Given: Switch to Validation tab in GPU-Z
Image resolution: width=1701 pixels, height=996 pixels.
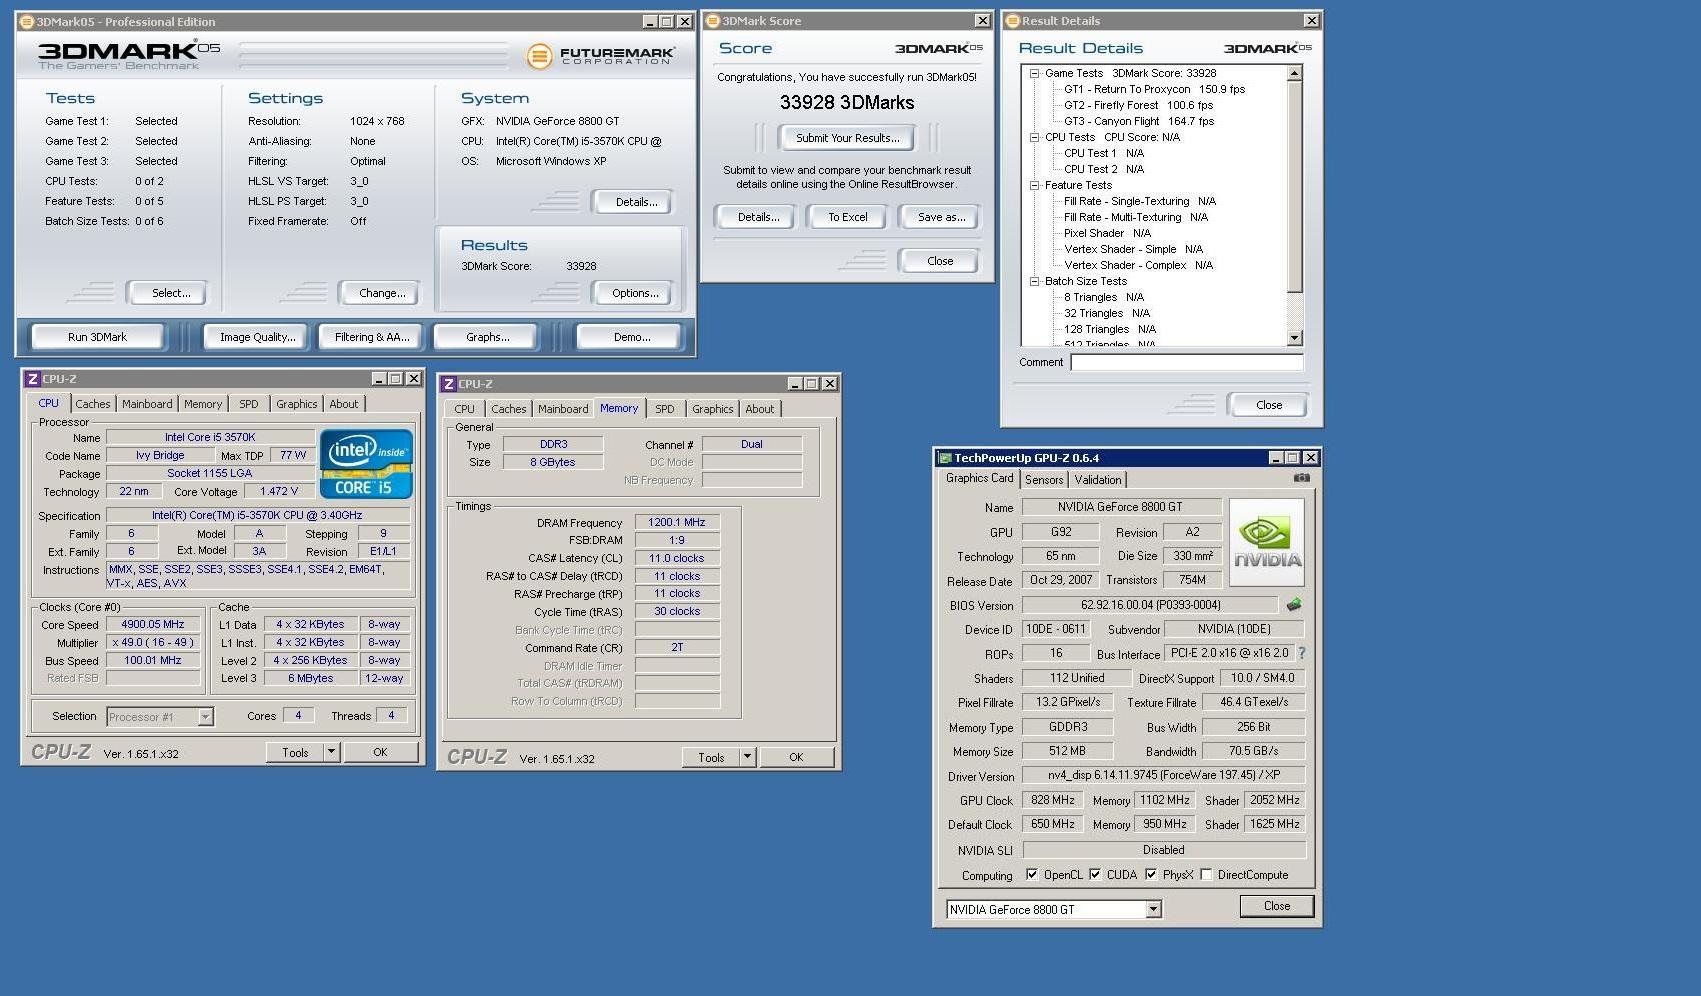Looking at the screenshot, I should tap(1098, 480).
